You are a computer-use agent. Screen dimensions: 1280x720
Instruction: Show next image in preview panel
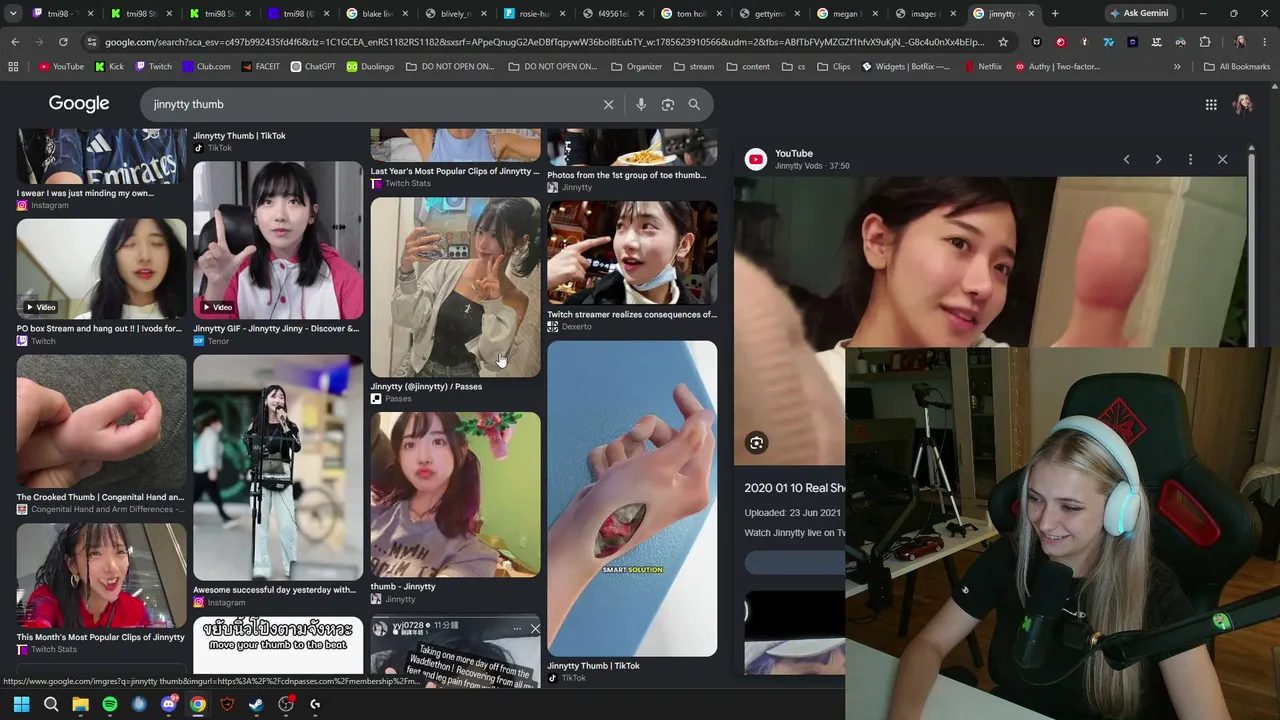pos(1158,159)
